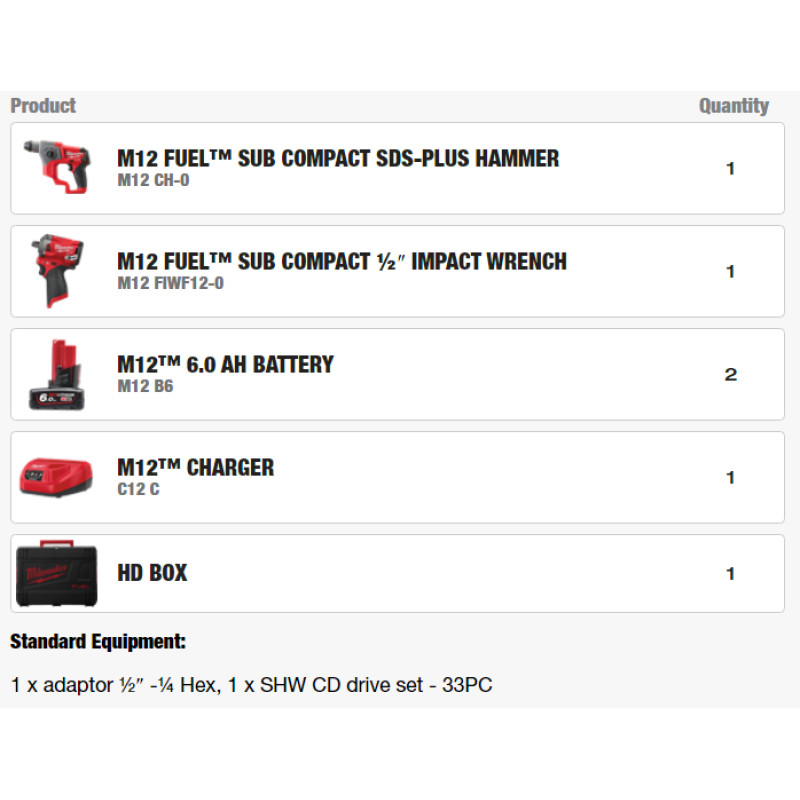
Task: Select the M12 6.0 AH BATTERY title
Action: [225, 364]
